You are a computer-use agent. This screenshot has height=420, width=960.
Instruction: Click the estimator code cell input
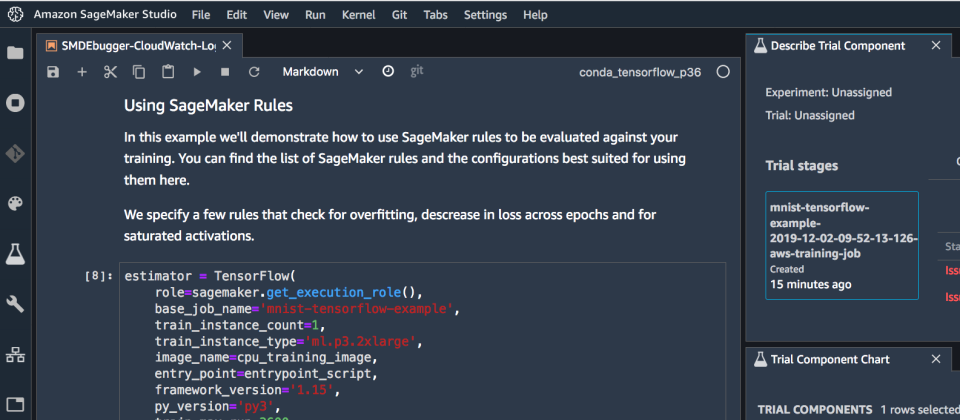point(422,341)
